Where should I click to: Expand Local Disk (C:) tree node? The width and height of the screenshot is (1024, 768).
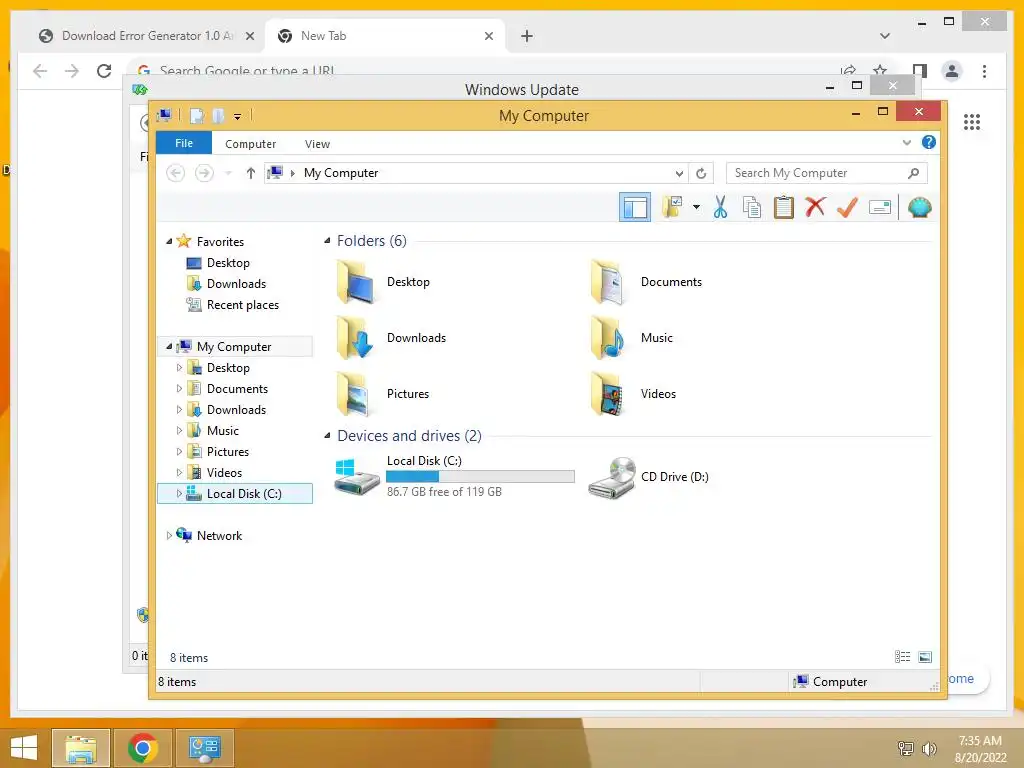pyautogui.click(x=179, y=494)
